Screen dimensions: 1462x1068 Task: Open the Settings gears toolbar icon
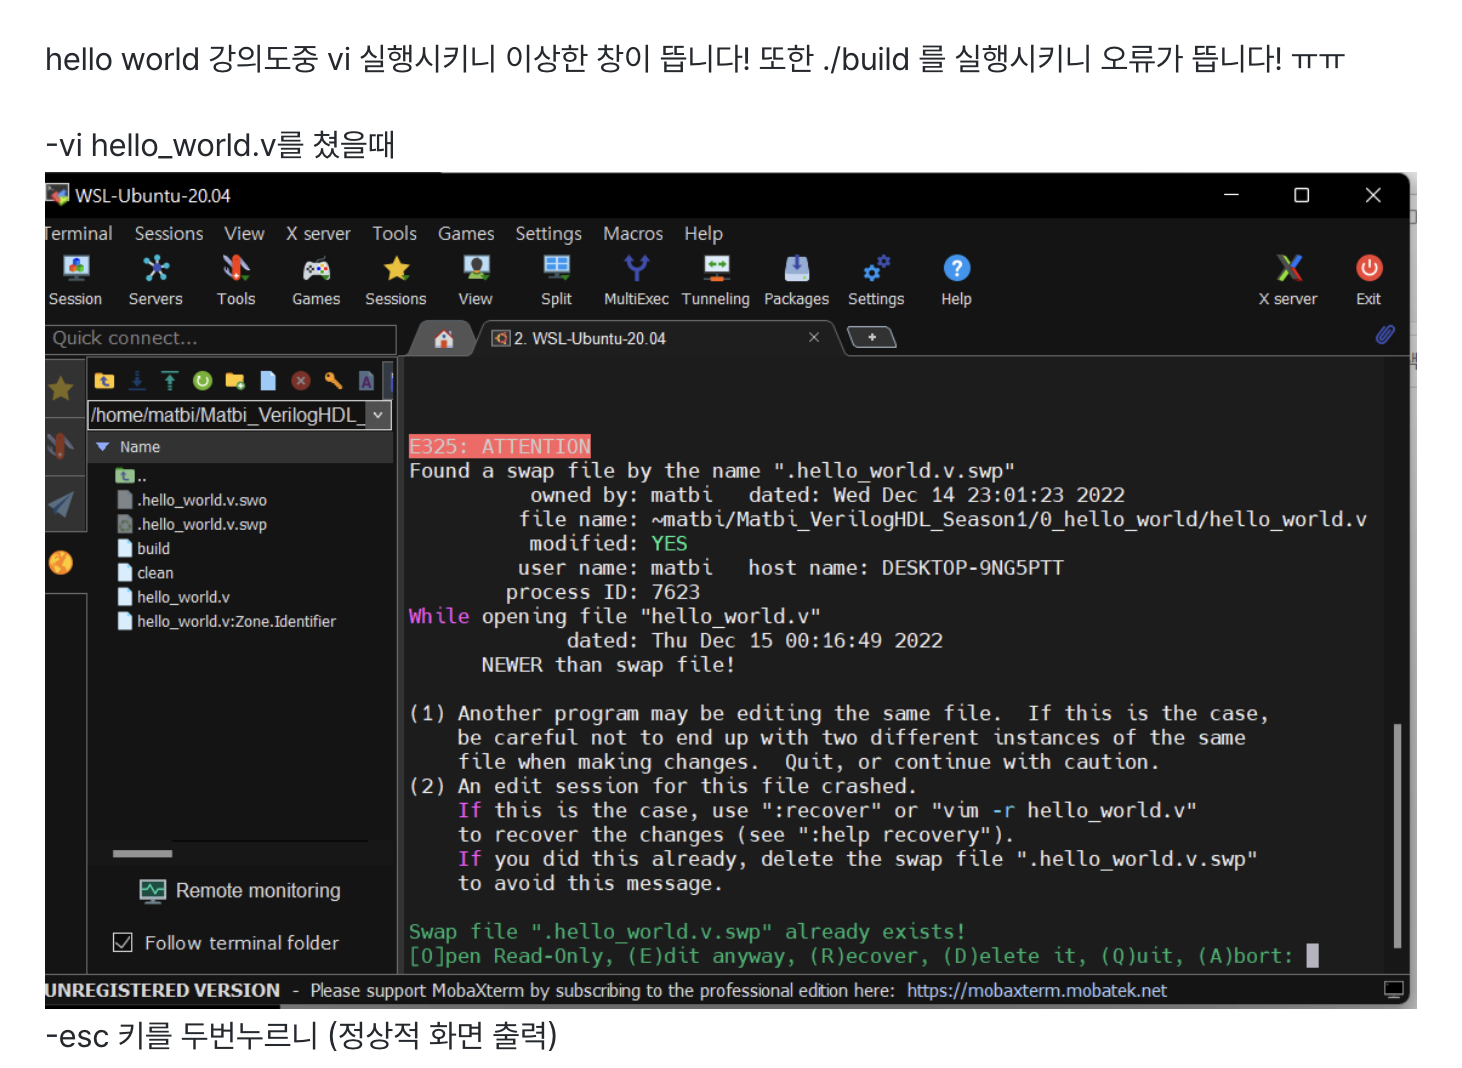pos(876,280)
